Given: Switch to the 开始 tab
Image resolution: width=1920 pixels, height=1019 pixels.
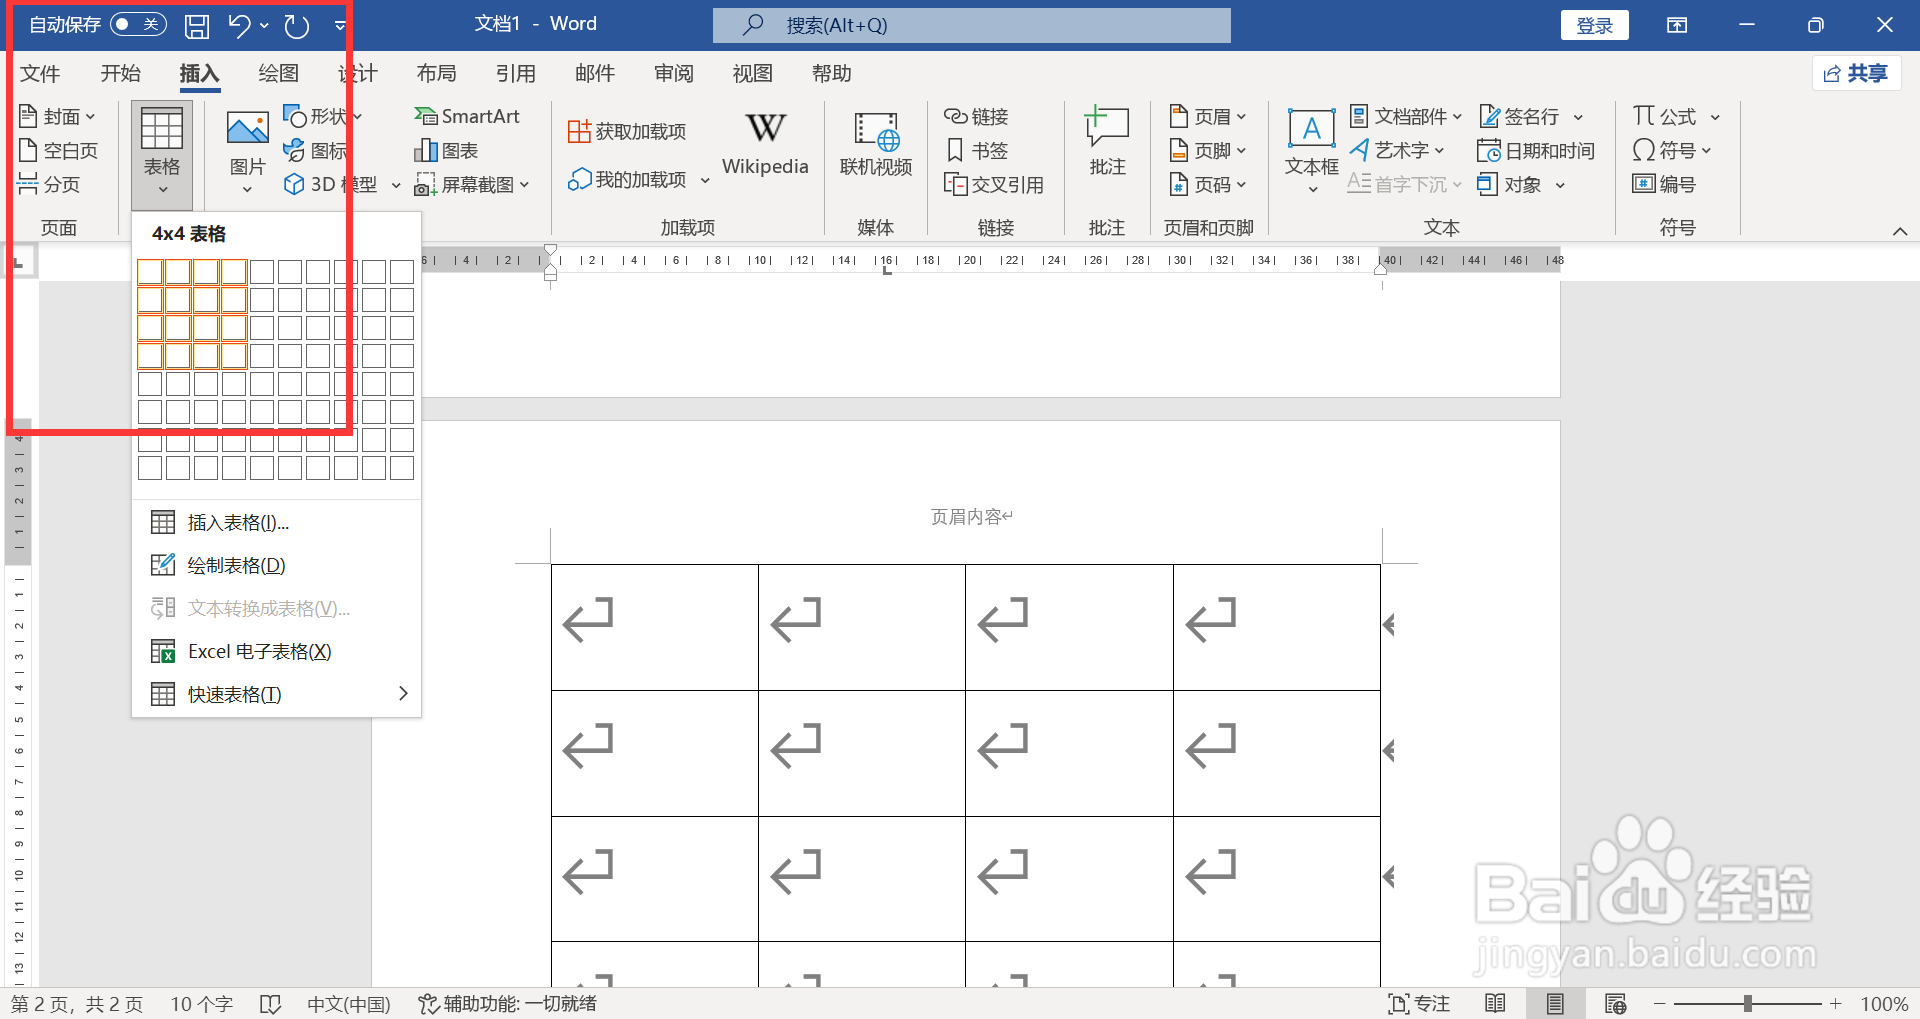Looking at the screenshot, I should [121, 73].
